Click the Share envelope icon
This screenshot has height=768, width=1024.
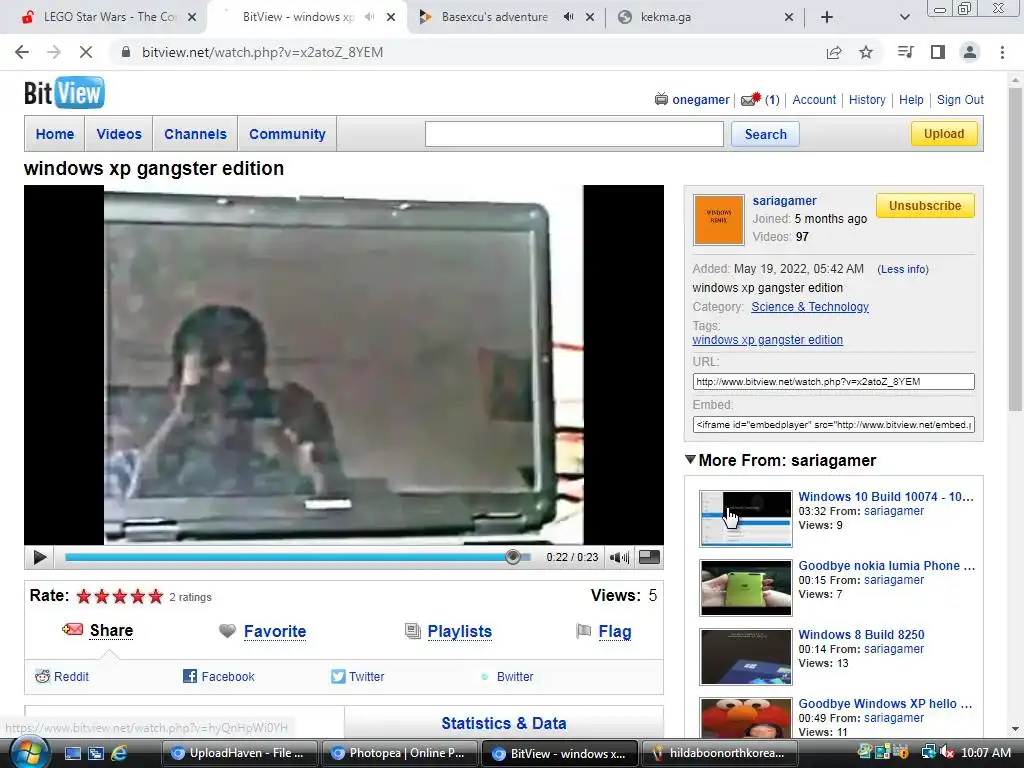[72, 629]
